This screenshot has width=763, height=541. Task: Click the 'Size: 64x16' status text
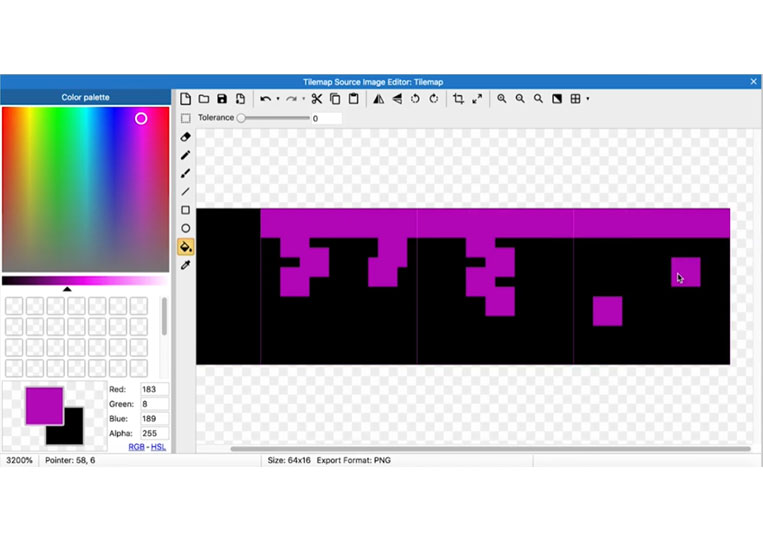[x=289, y=460]
